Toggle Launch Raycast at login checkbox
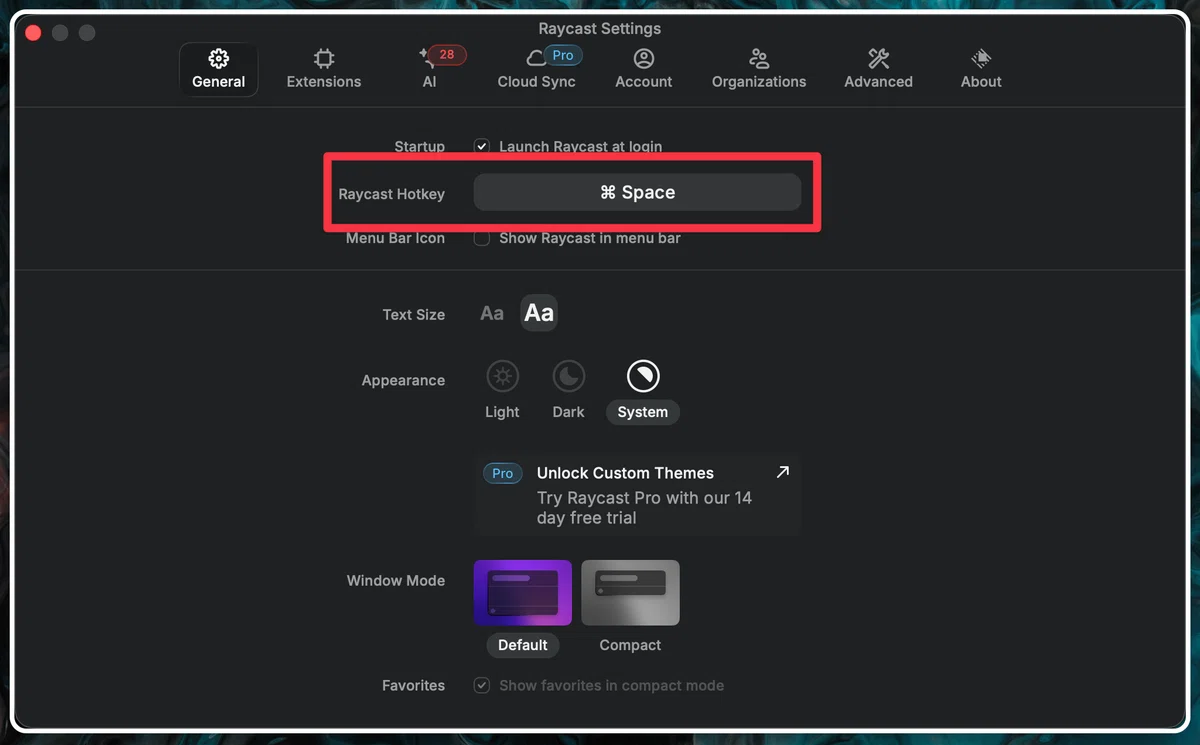The height and width of the screenshot is (745, 1200). 482,146
